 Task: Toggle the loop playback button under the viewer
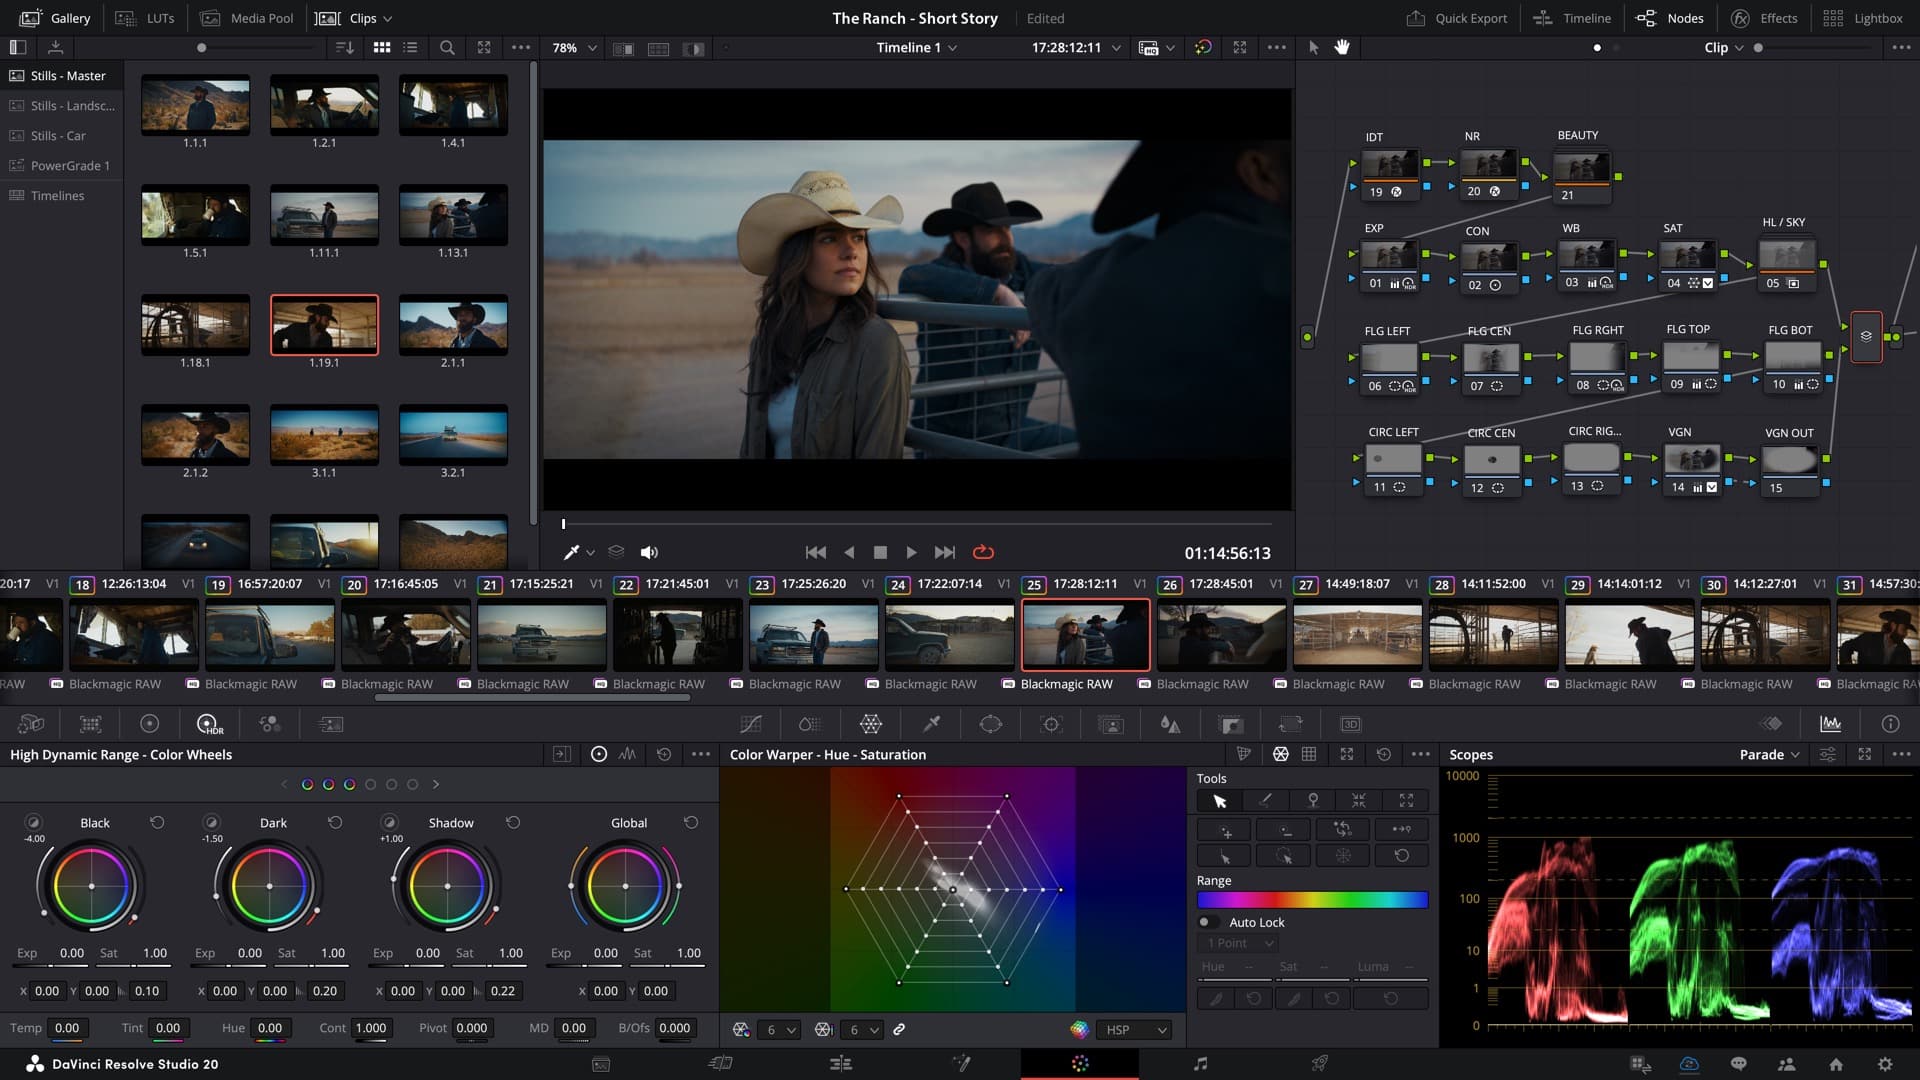pyautogui.click(x=984, y=552)
